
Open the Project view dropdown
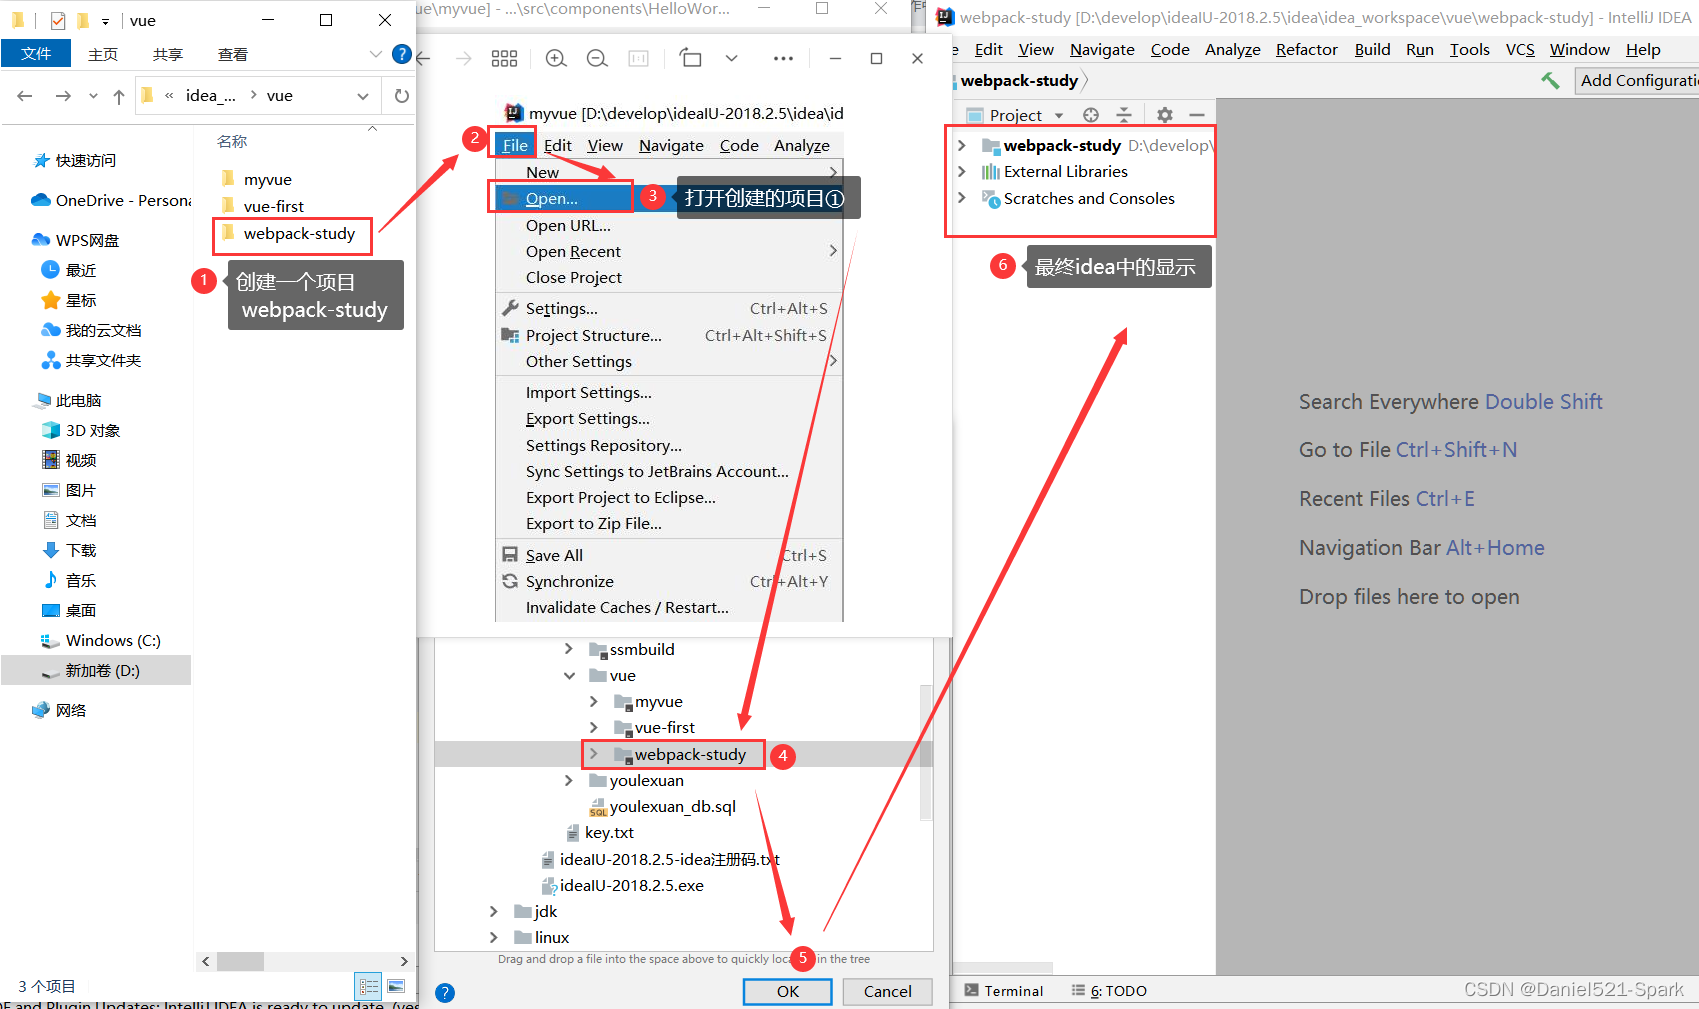tap(1059, 116)
